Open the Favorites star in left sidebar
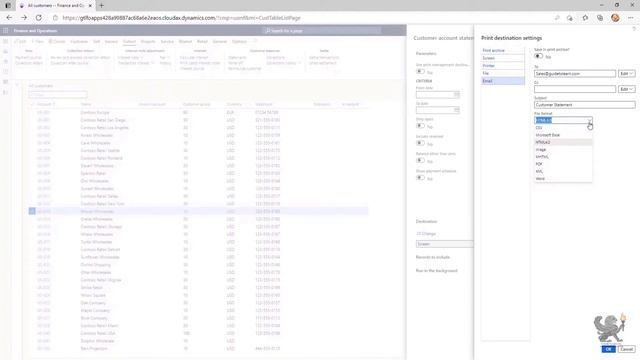The width and height of the screenshot is (640, 360). (x=5, y=62)
